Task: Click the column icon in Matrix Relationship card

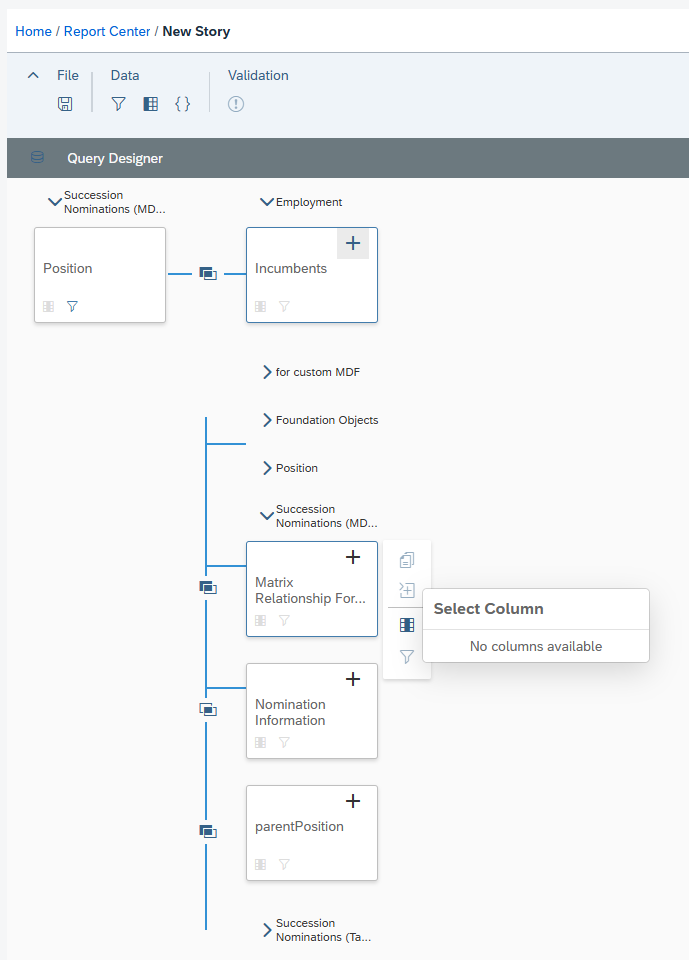Action: point(260,620)
